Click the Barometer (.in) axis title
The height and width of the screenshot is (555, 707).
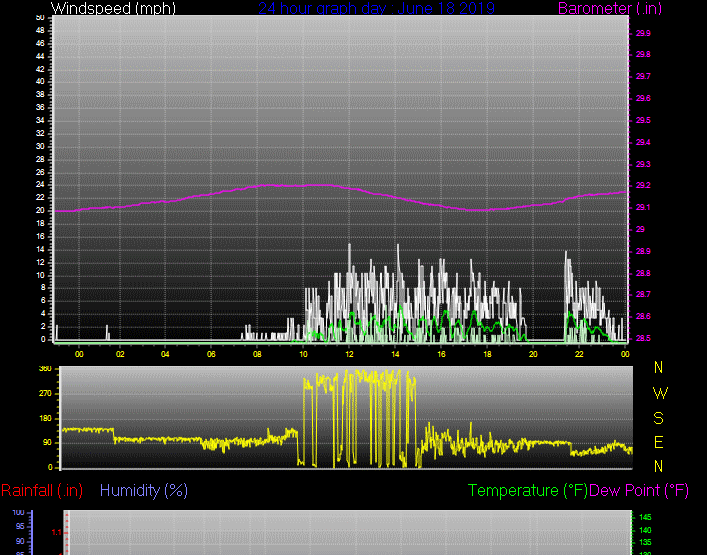pyautogui.click(x=610, y=8)
